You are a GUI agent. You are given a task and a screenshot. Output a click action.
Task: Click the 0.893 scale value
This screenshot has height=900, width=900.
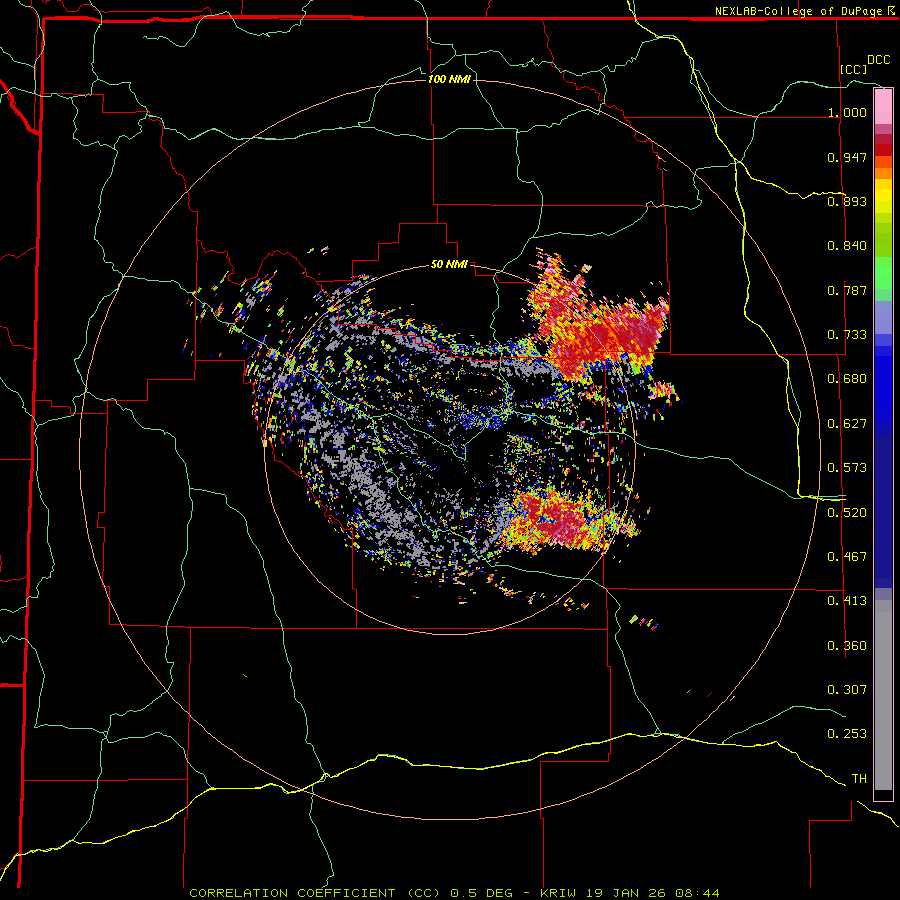847,201
